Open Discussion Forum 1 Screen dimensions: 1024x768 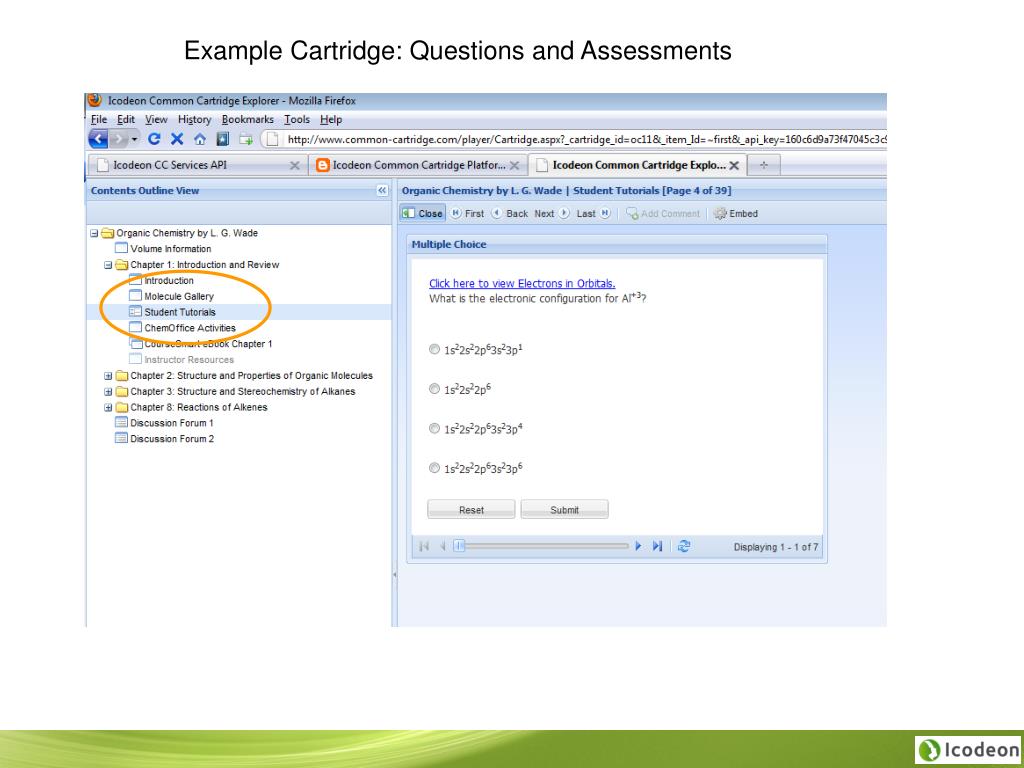click(x=172, y=423)
